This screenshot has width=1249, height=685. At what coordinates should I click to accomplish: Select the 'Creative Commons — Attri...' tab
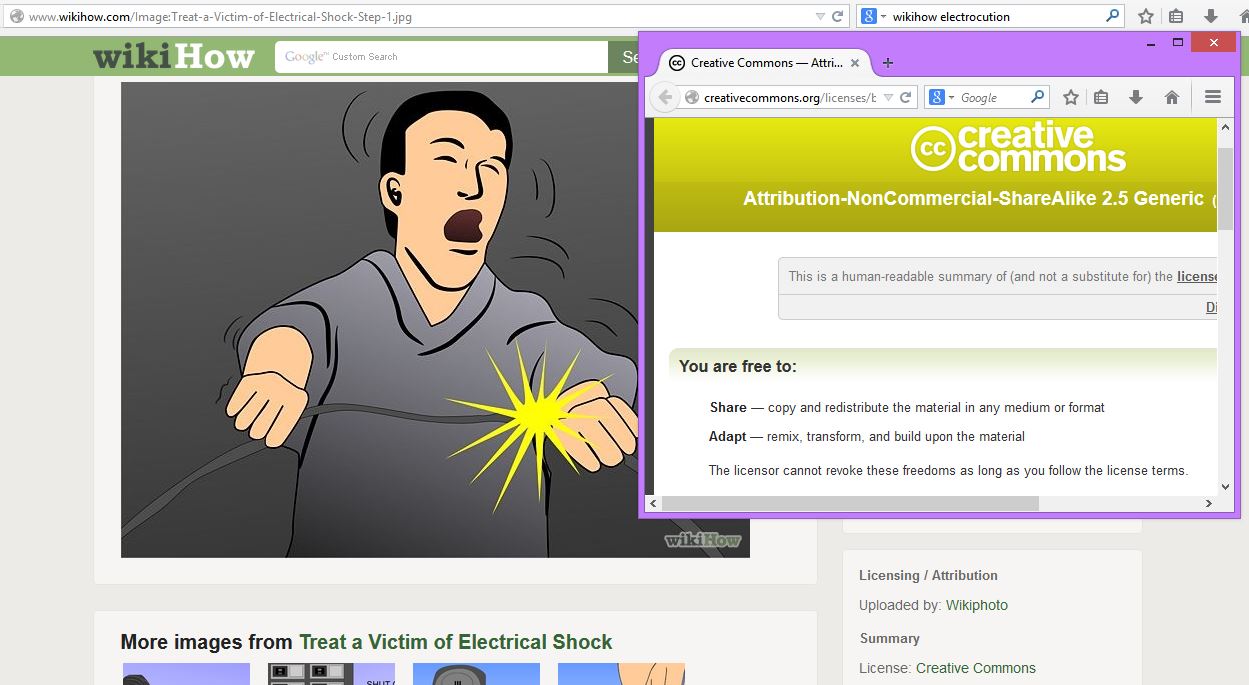point(766,62)
